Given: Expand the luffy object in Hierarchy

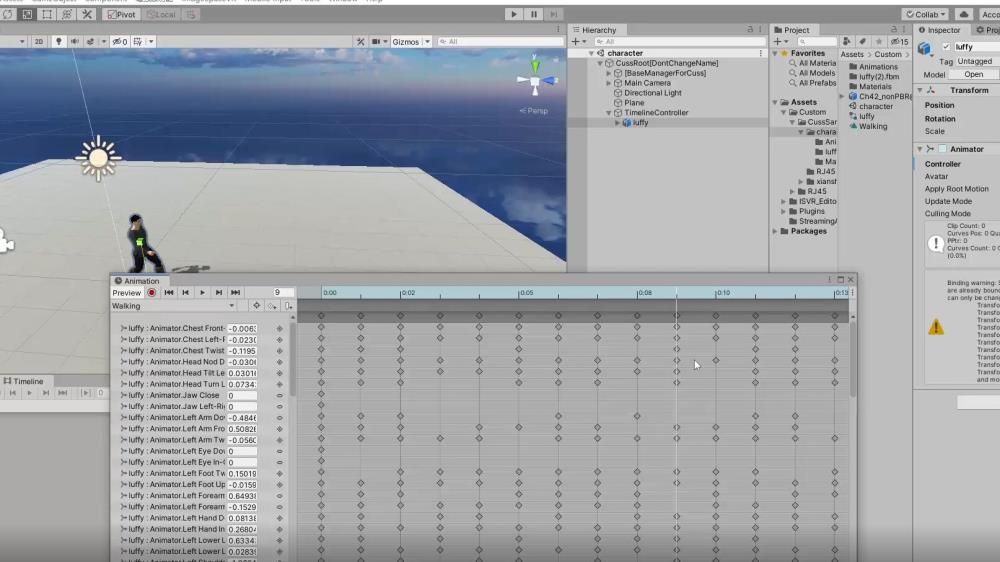Looking at the screenshot, I should pyautogui.click(x=617, y=122).
